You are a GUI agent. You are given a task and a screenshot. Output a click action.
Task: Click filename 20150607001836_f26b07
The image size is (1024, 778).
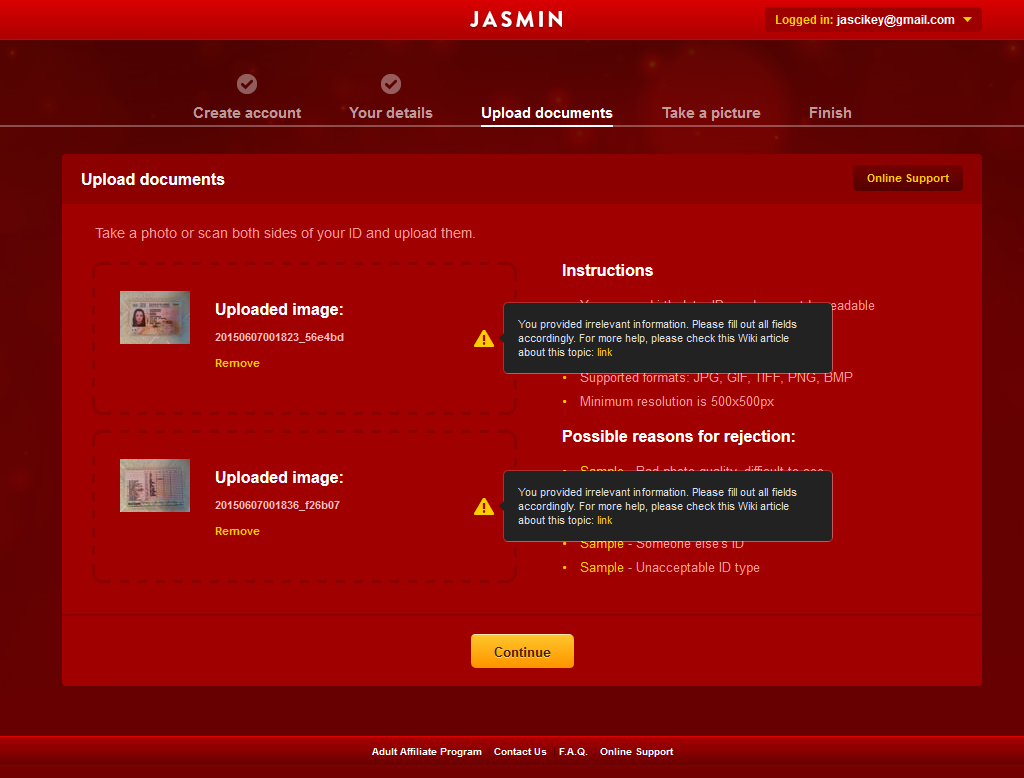coord(278,505)
